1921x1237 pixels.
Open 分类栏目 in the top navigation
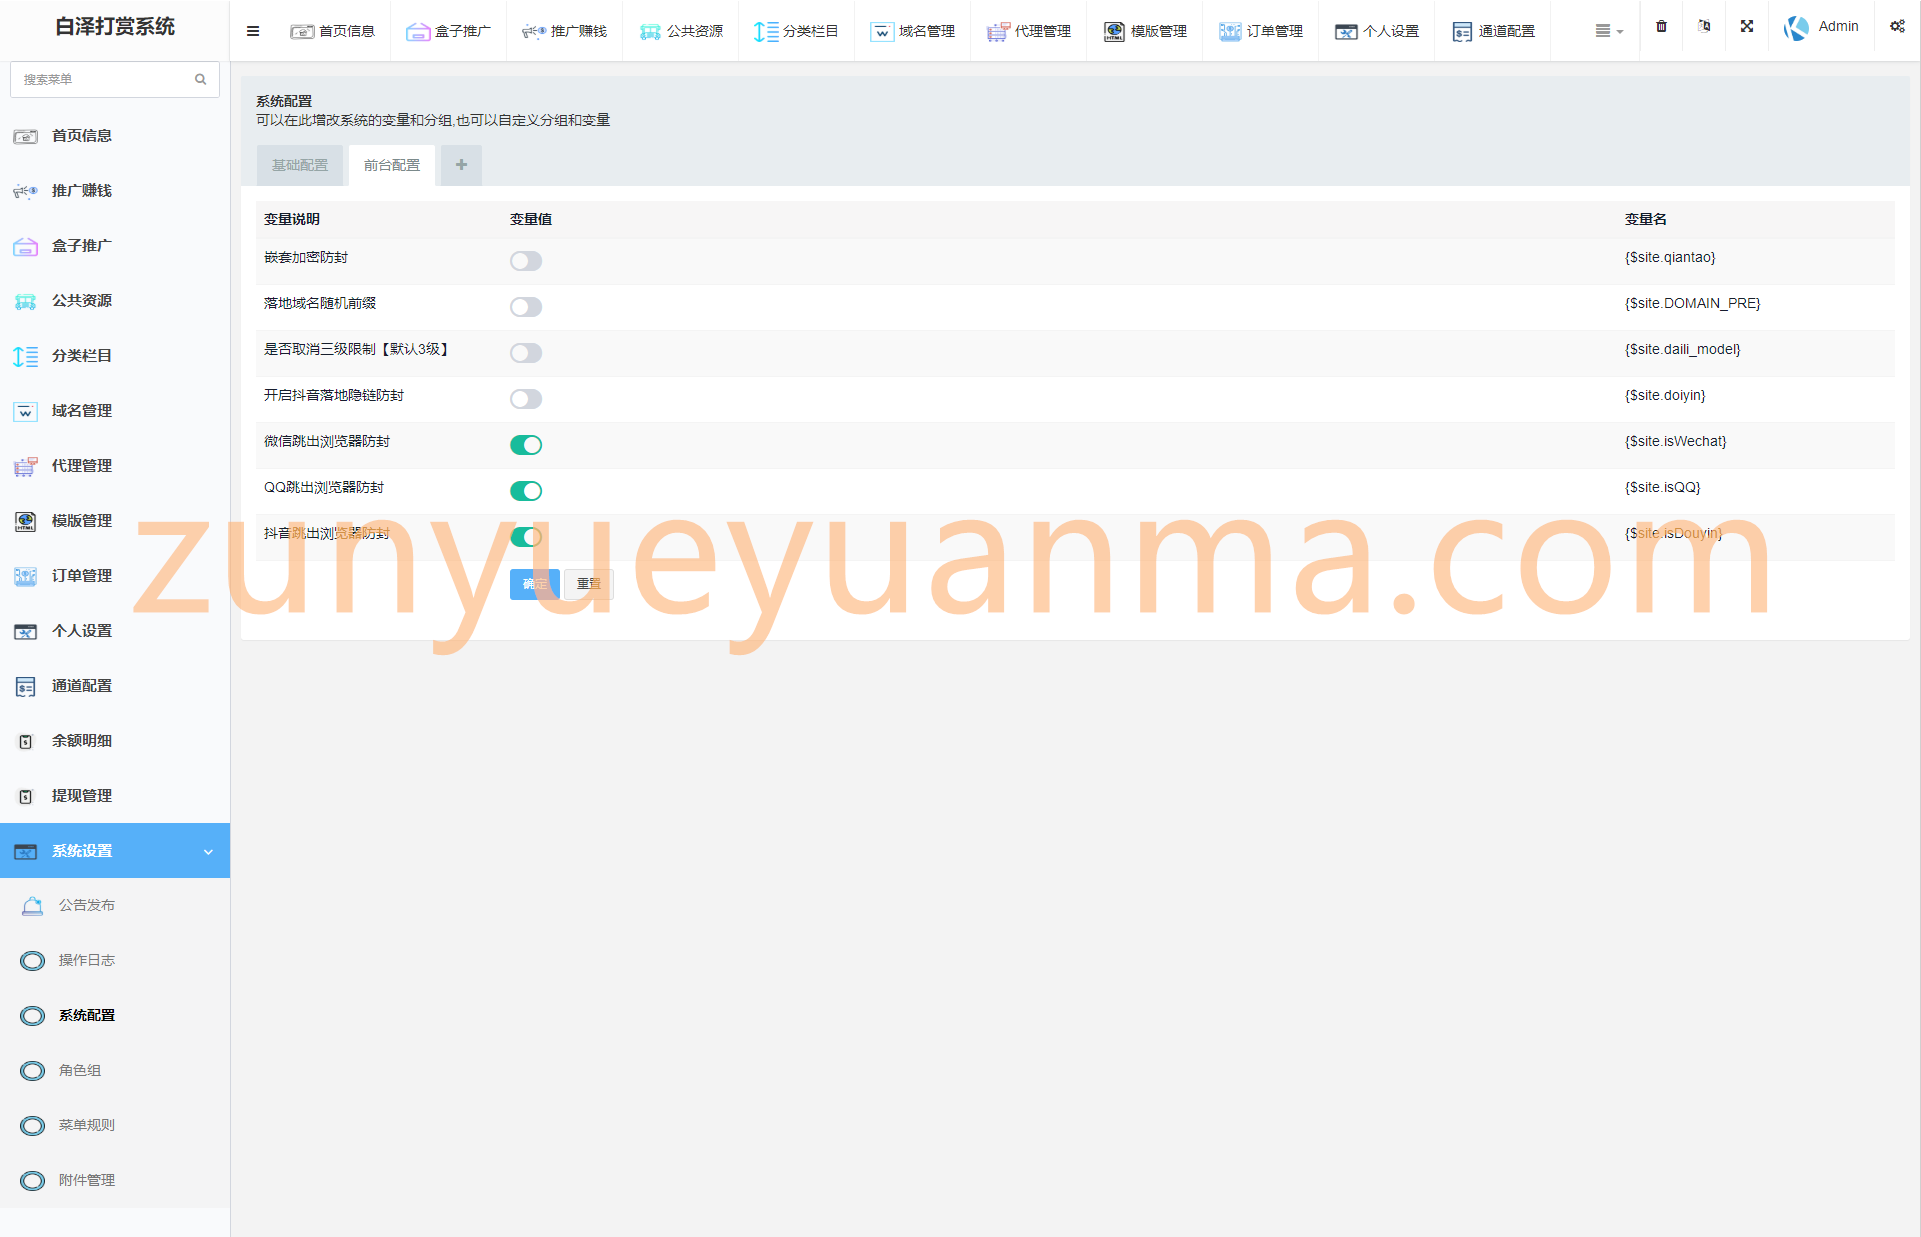[x=797, y=31]
